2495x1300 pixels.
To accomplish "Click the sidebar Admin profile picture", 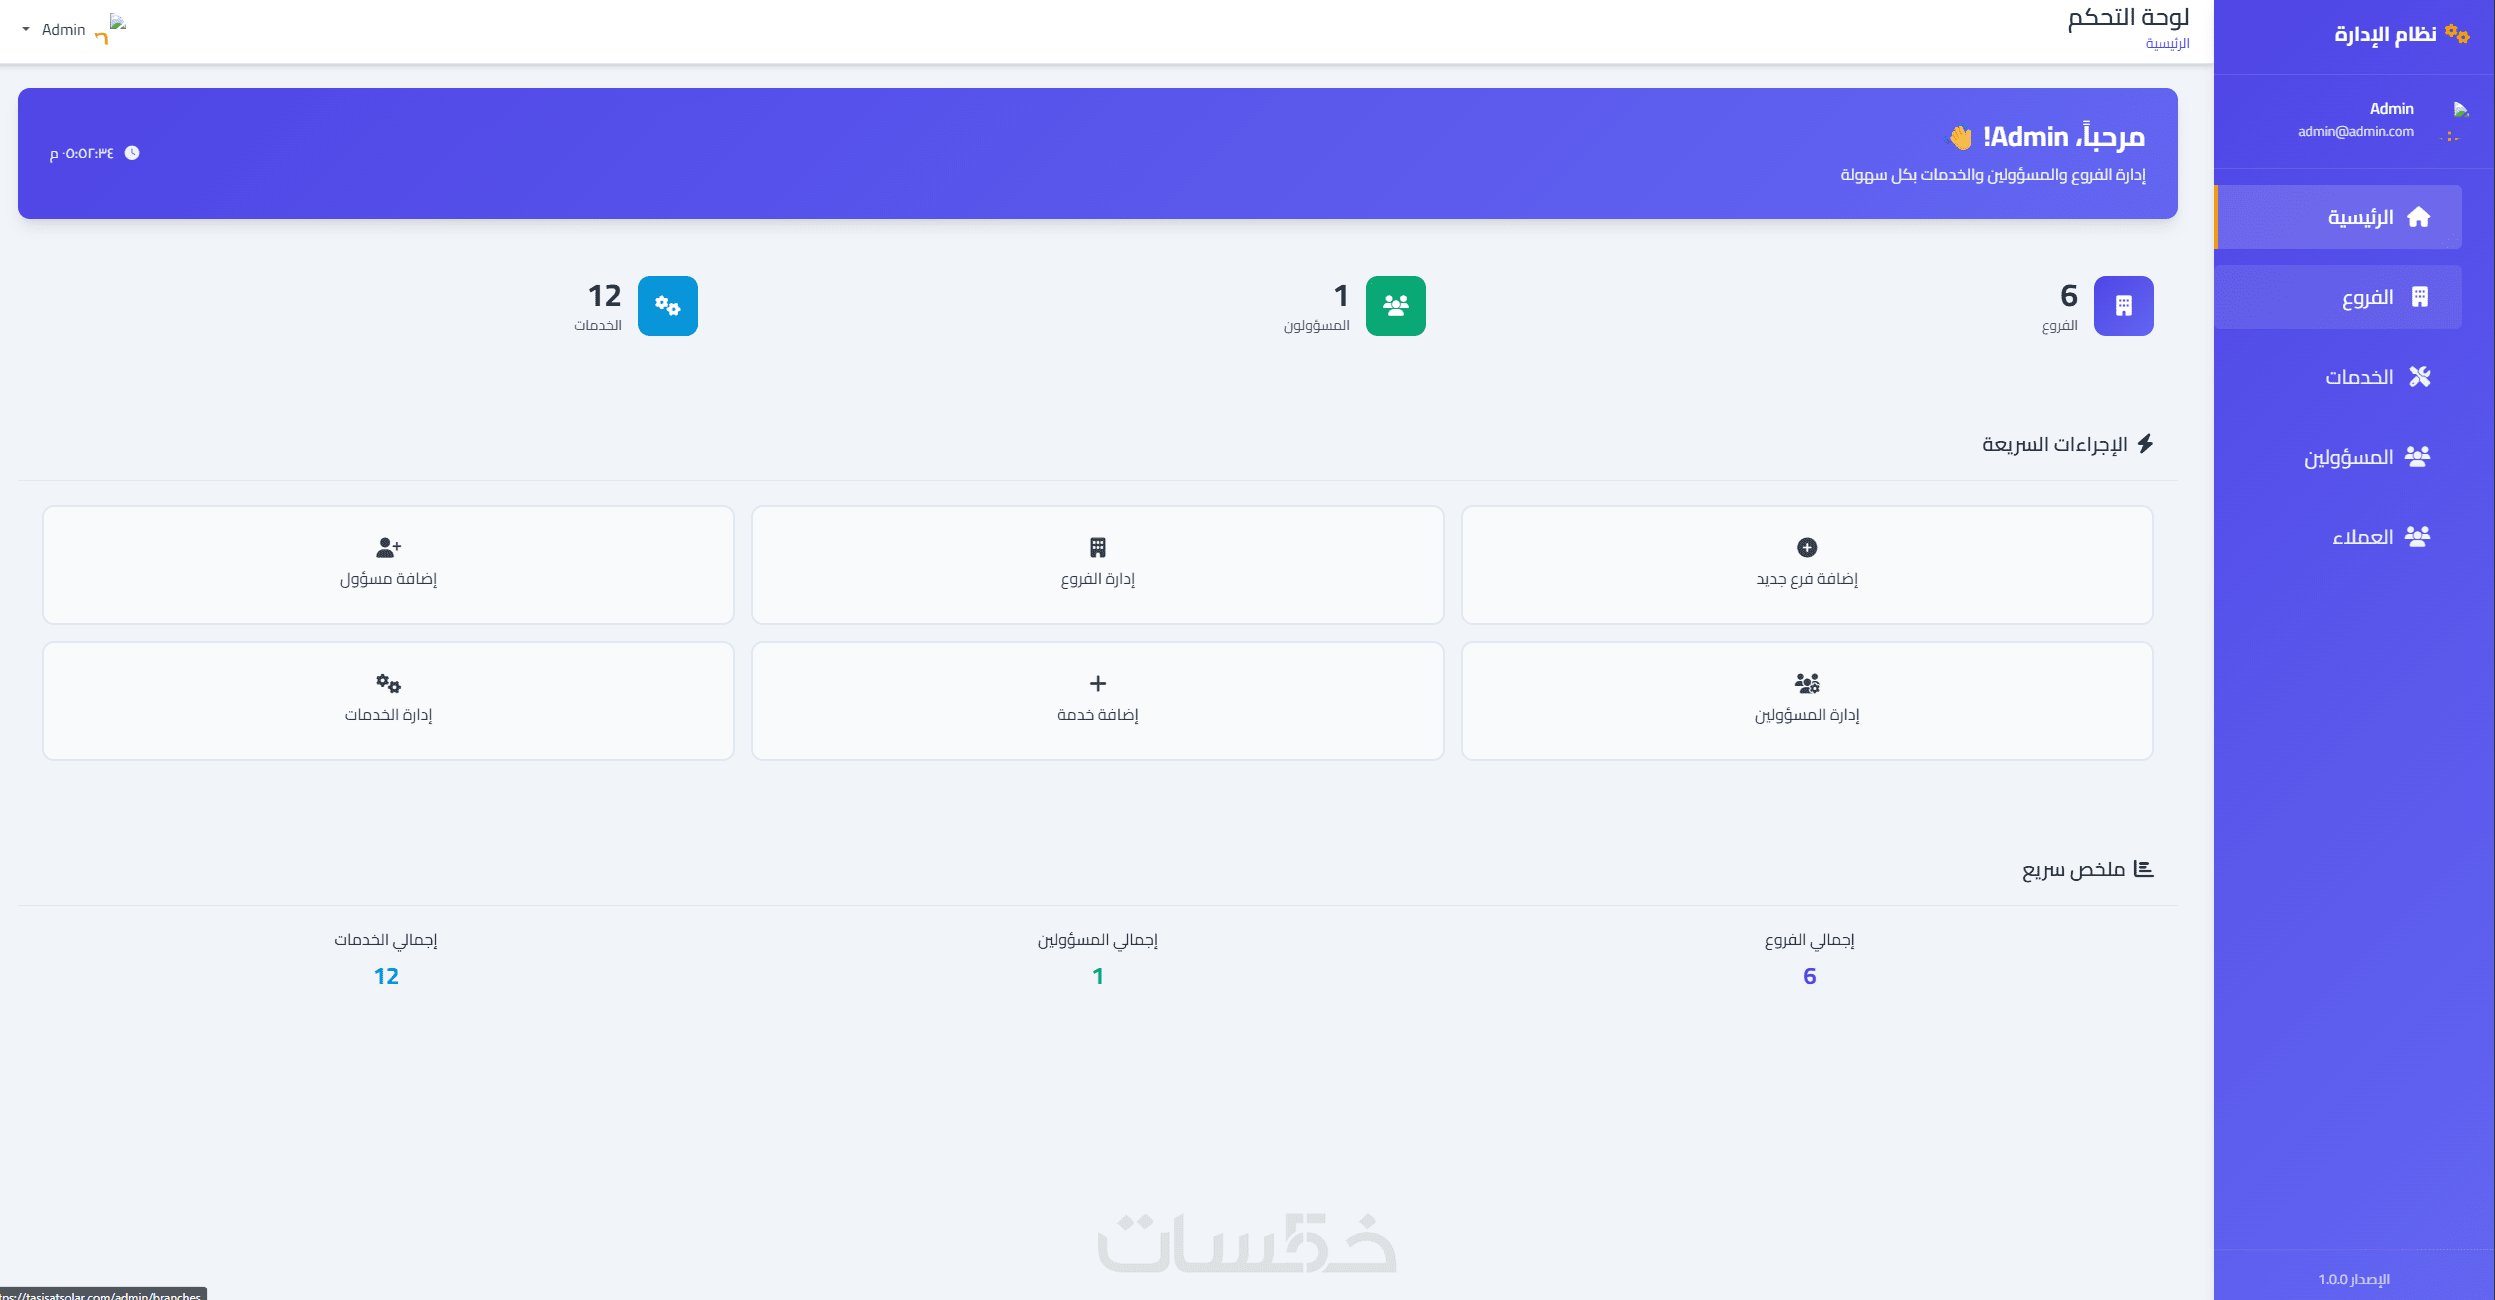I will pos(2460,110).
